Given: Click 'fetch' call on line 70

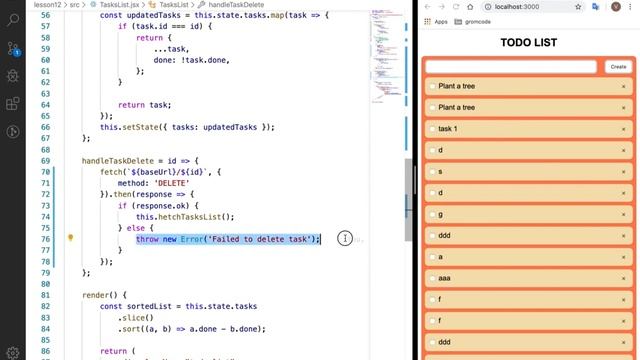Looking at the screenshot, I should pyautogui.click(x=111, y=172).
